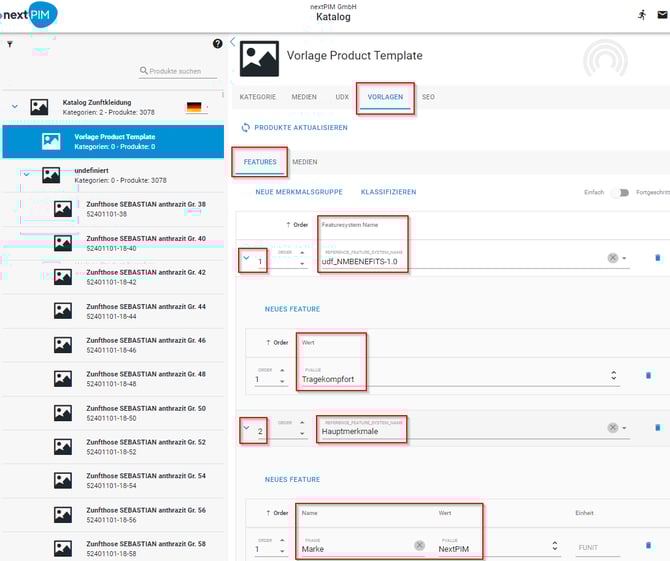Open the Hauptmerkmale dropdown arrow

point(624,428)
